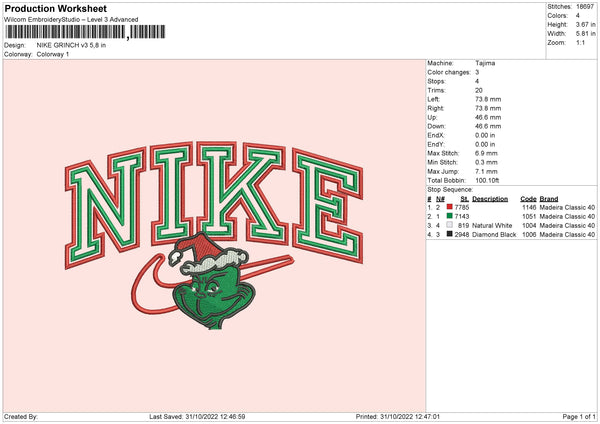Select 'Wilcom EmbroideryStudio – Level 3 Advanced' text
This screenshot has width=600, height=424.
[x=71, y=20]
